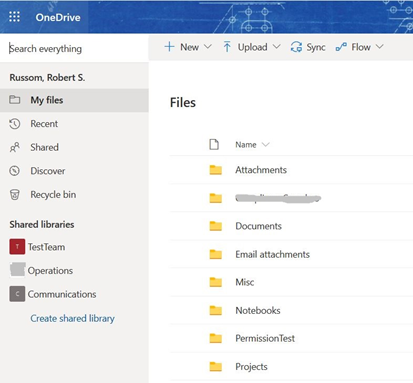Open the Name column sort dropdown

[266, 144]
